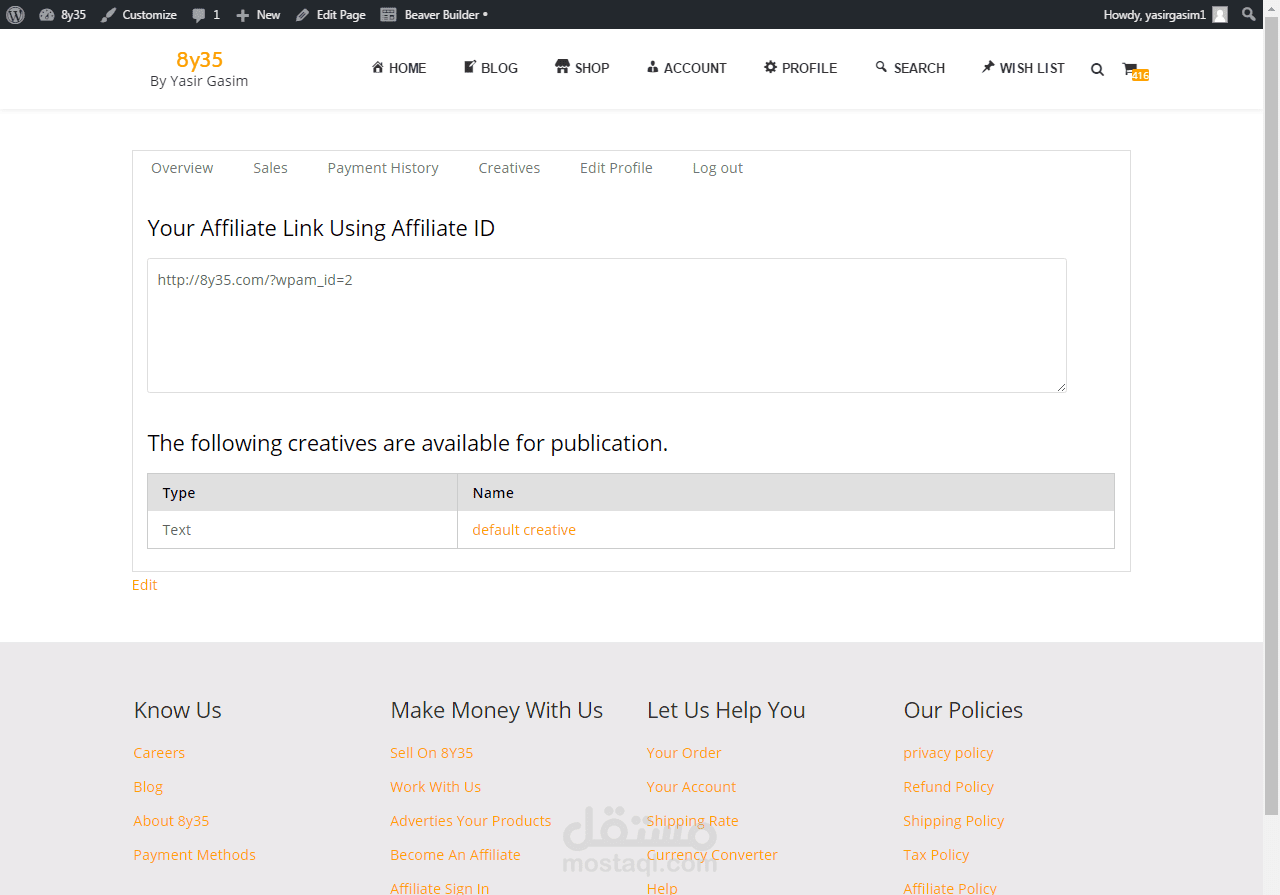Open the Shipping Policy link
Screen dimensions: 1280x895
pyautogui.click(x=953, y=821)
